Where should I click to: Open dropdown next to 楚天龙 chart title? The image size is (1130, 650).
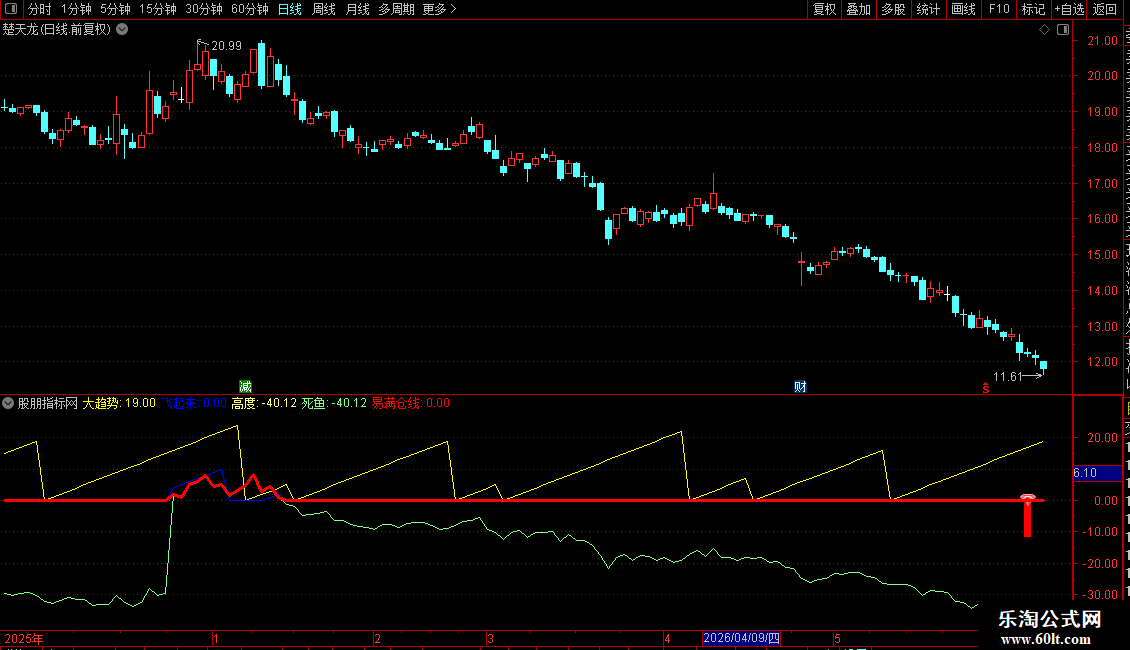123,30
